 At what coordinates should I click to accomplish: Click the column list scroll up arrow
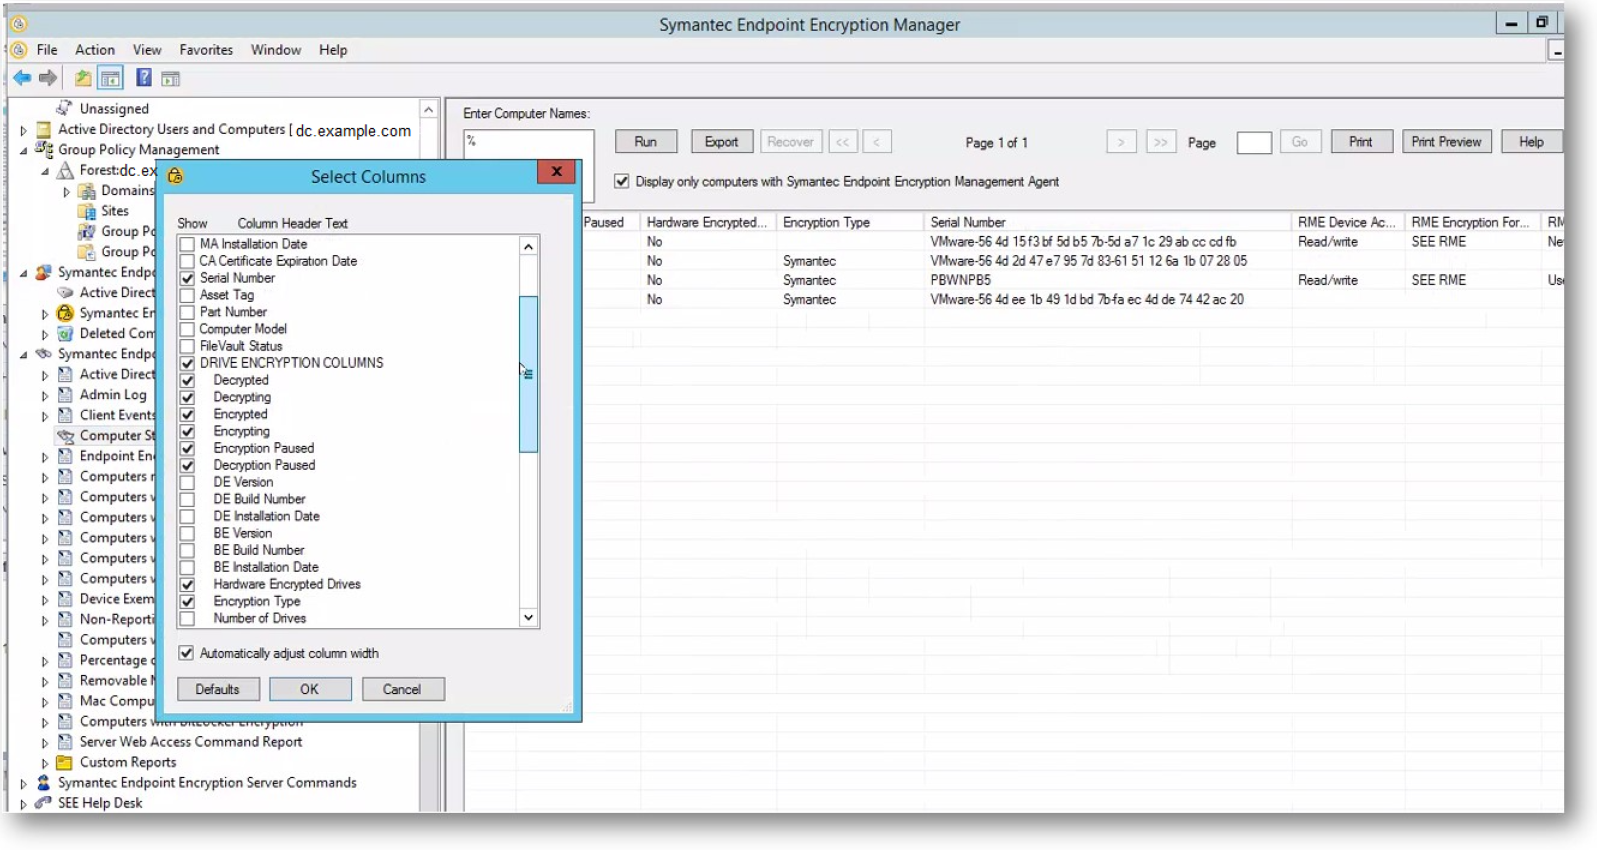click(x=528, y=246)
